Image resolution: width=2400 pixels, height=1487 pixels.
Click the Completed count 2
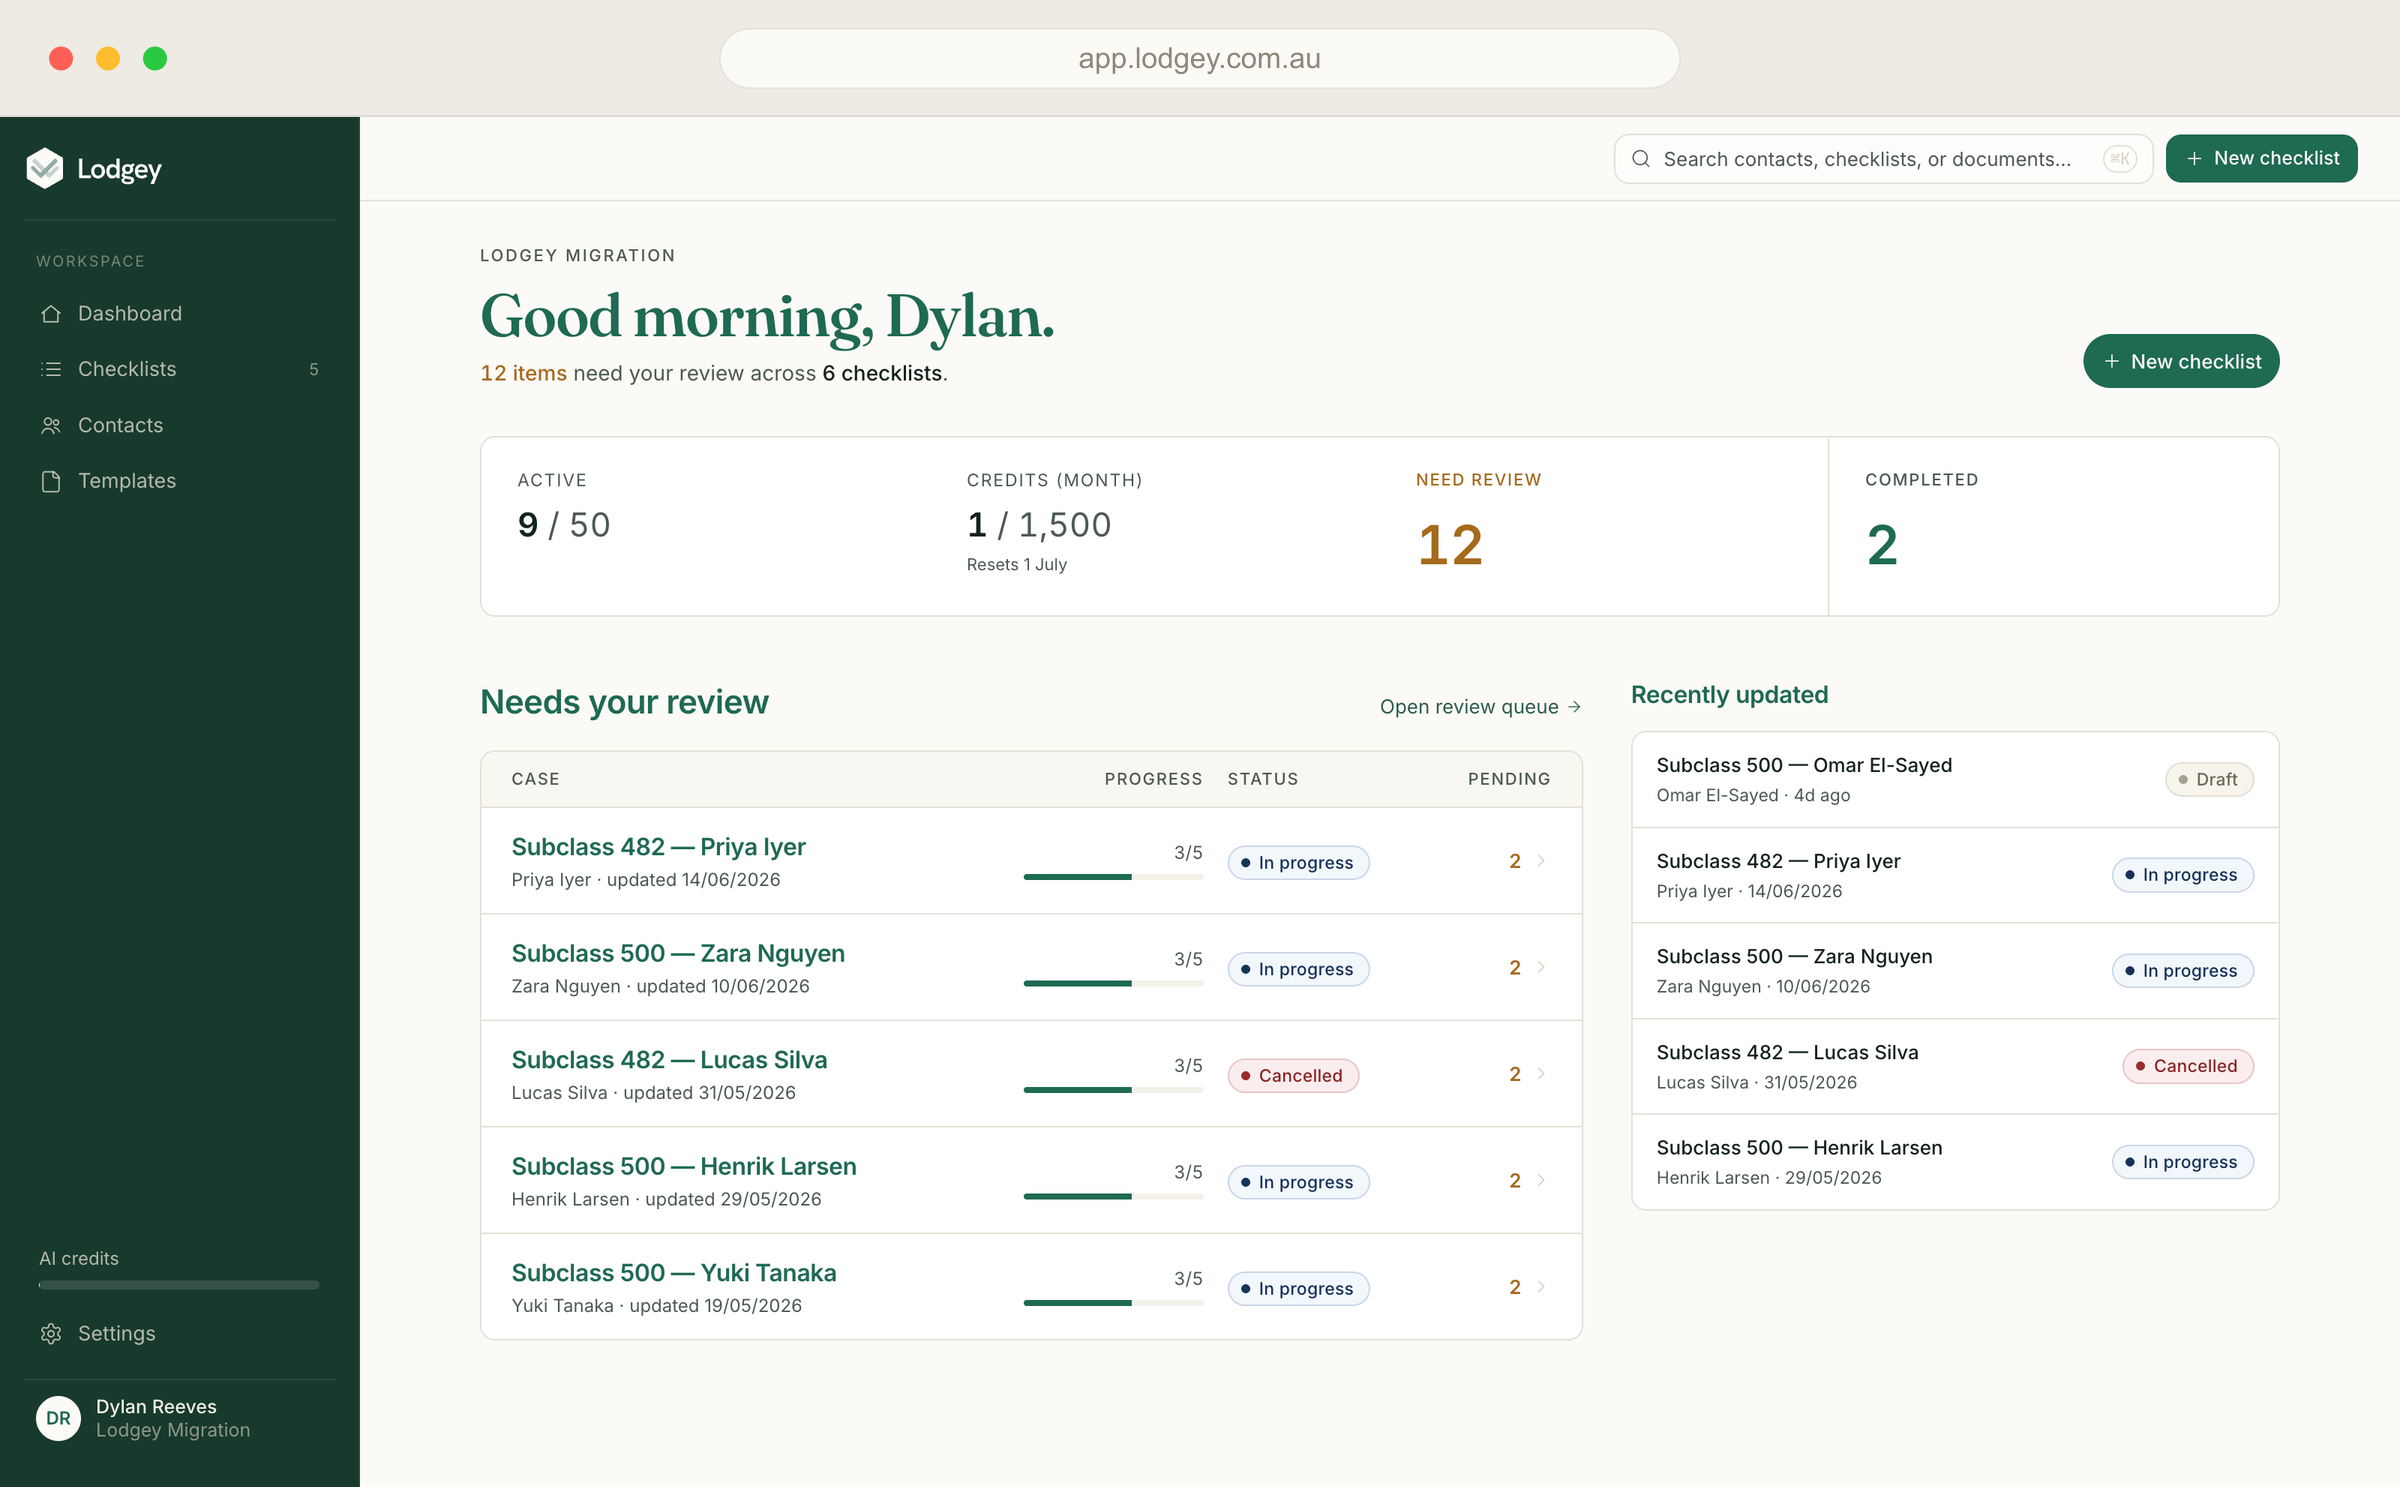1882,545
